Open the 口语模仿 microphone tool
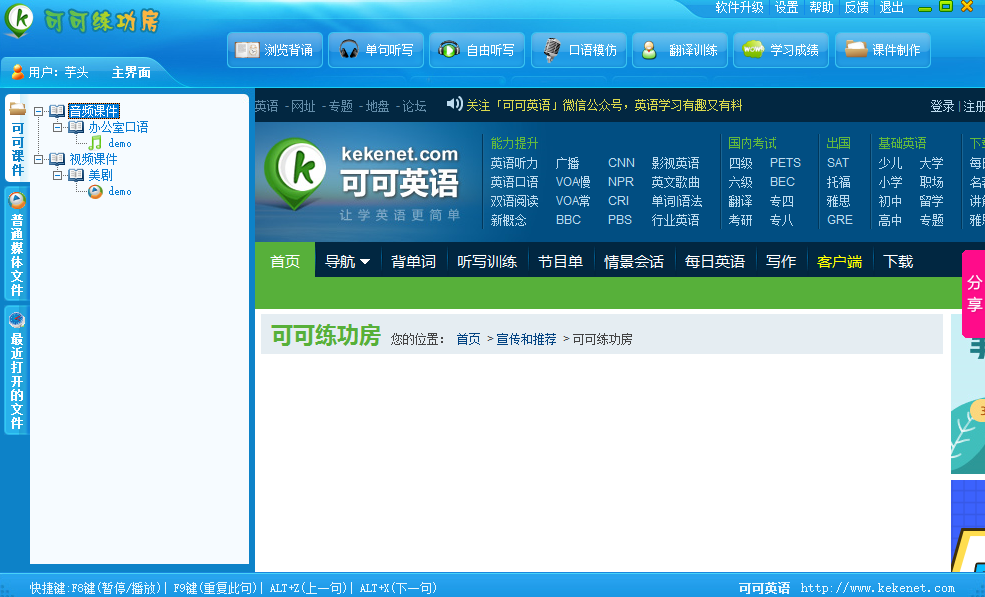This screenshot has height=597, width=985. coord(579,50)
